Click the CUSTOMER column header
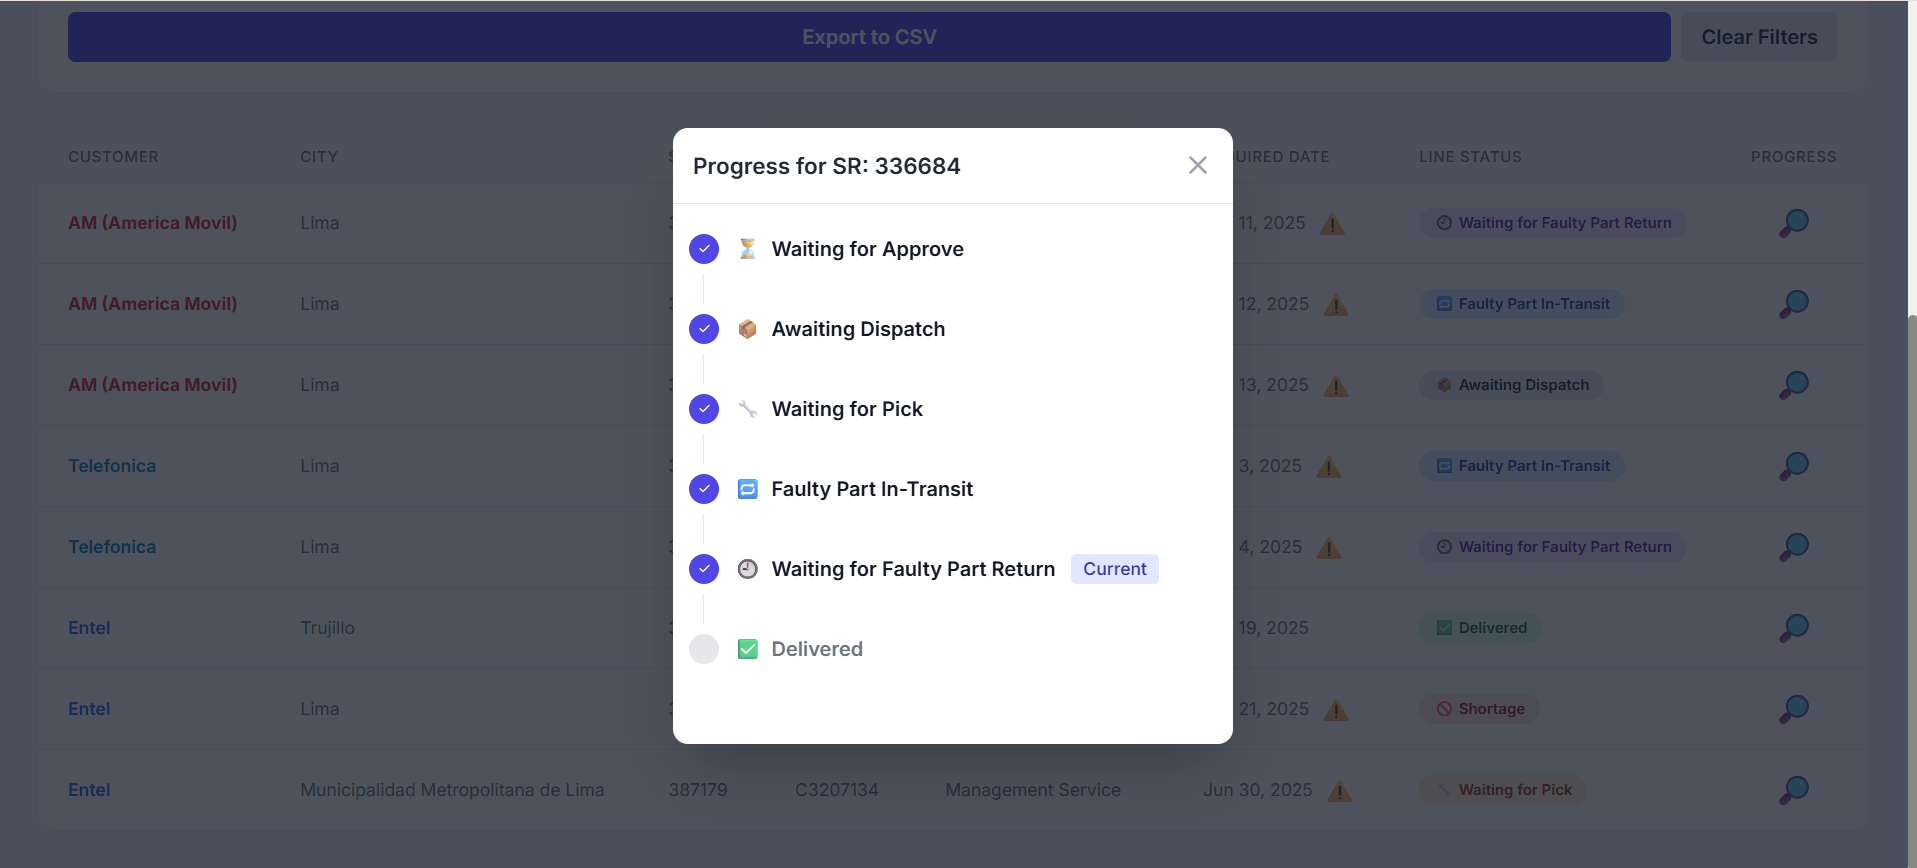 point(113,157)
